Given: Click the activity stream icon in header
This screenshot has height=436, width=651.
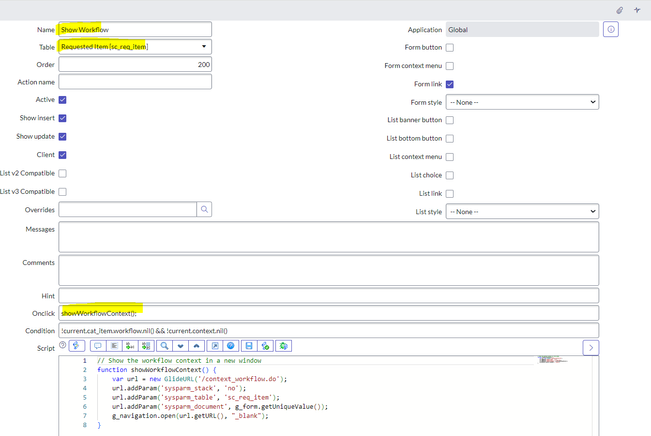Looking at the screenshot, I should pyautogui.click(x=637, y=10).
